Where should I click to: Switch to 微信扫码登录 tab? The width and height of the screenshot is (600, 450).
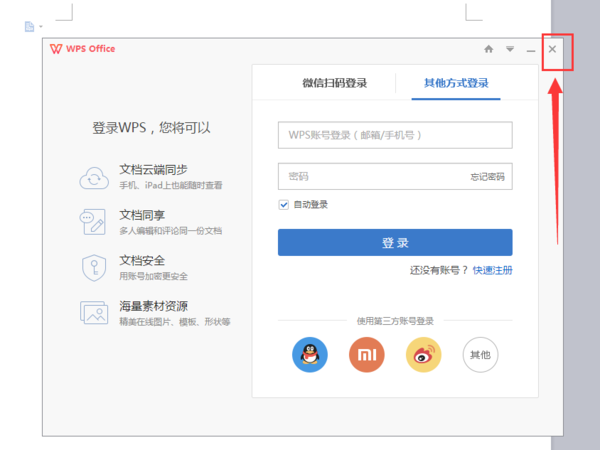[335, 83]
